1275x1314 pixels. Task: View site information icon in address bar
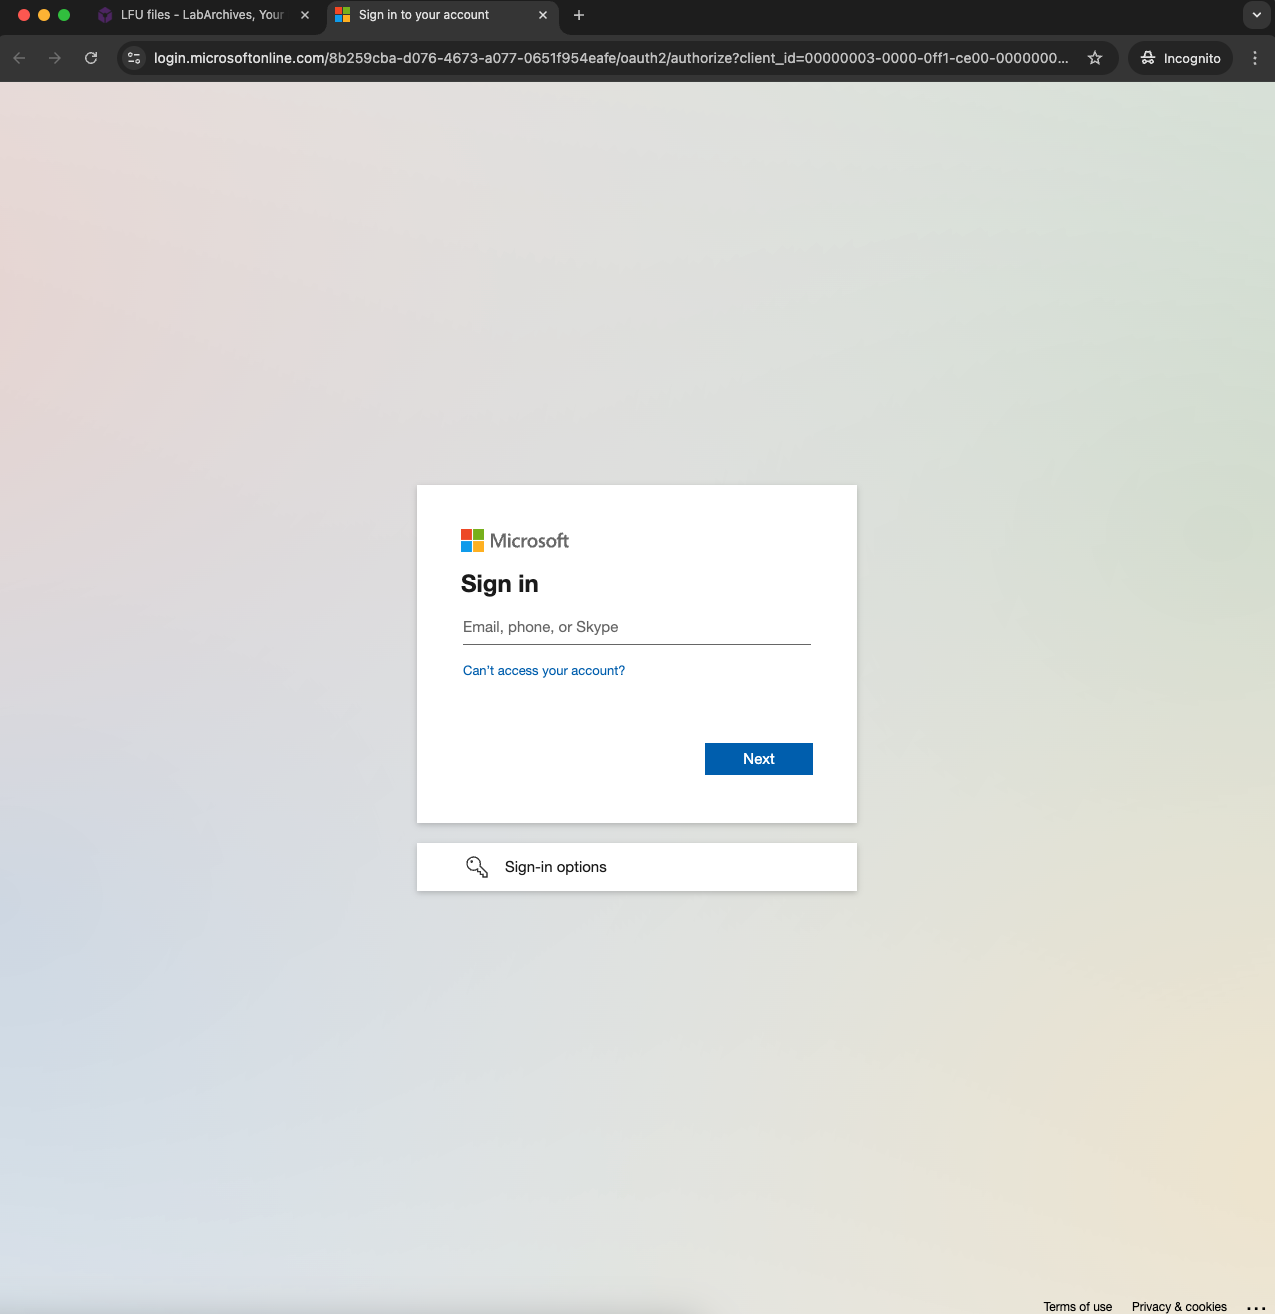coord(134,58)
